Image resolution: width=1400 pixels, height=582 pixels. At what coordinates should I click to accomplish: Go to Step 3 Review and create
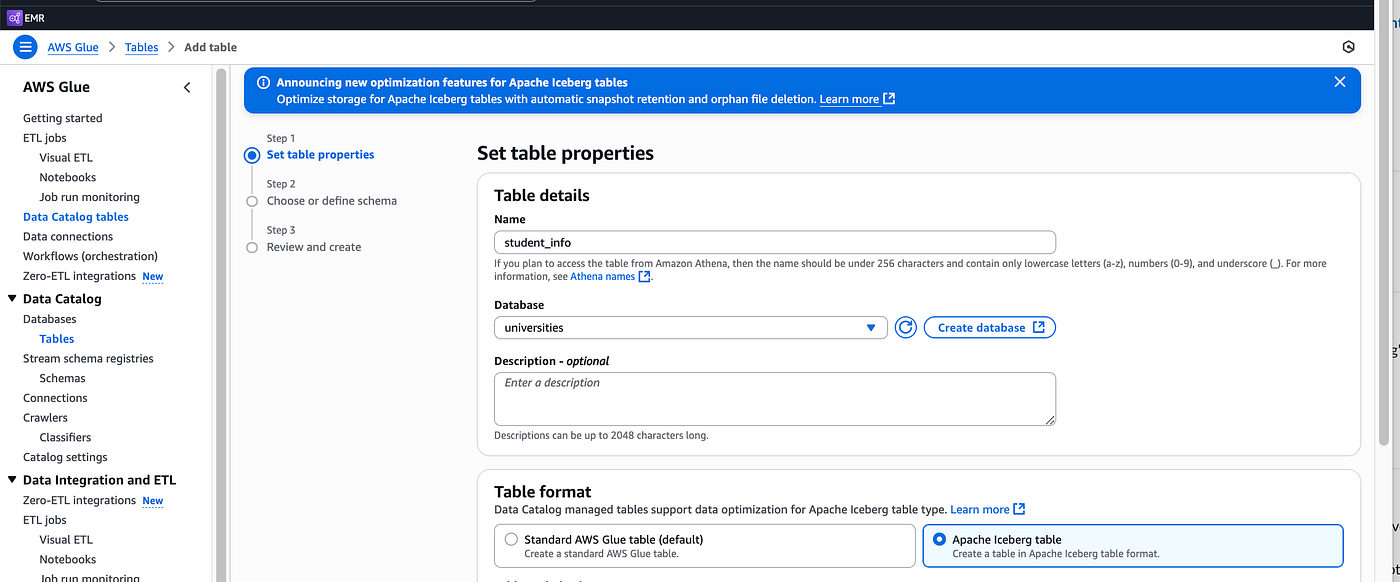coord(314,247)
